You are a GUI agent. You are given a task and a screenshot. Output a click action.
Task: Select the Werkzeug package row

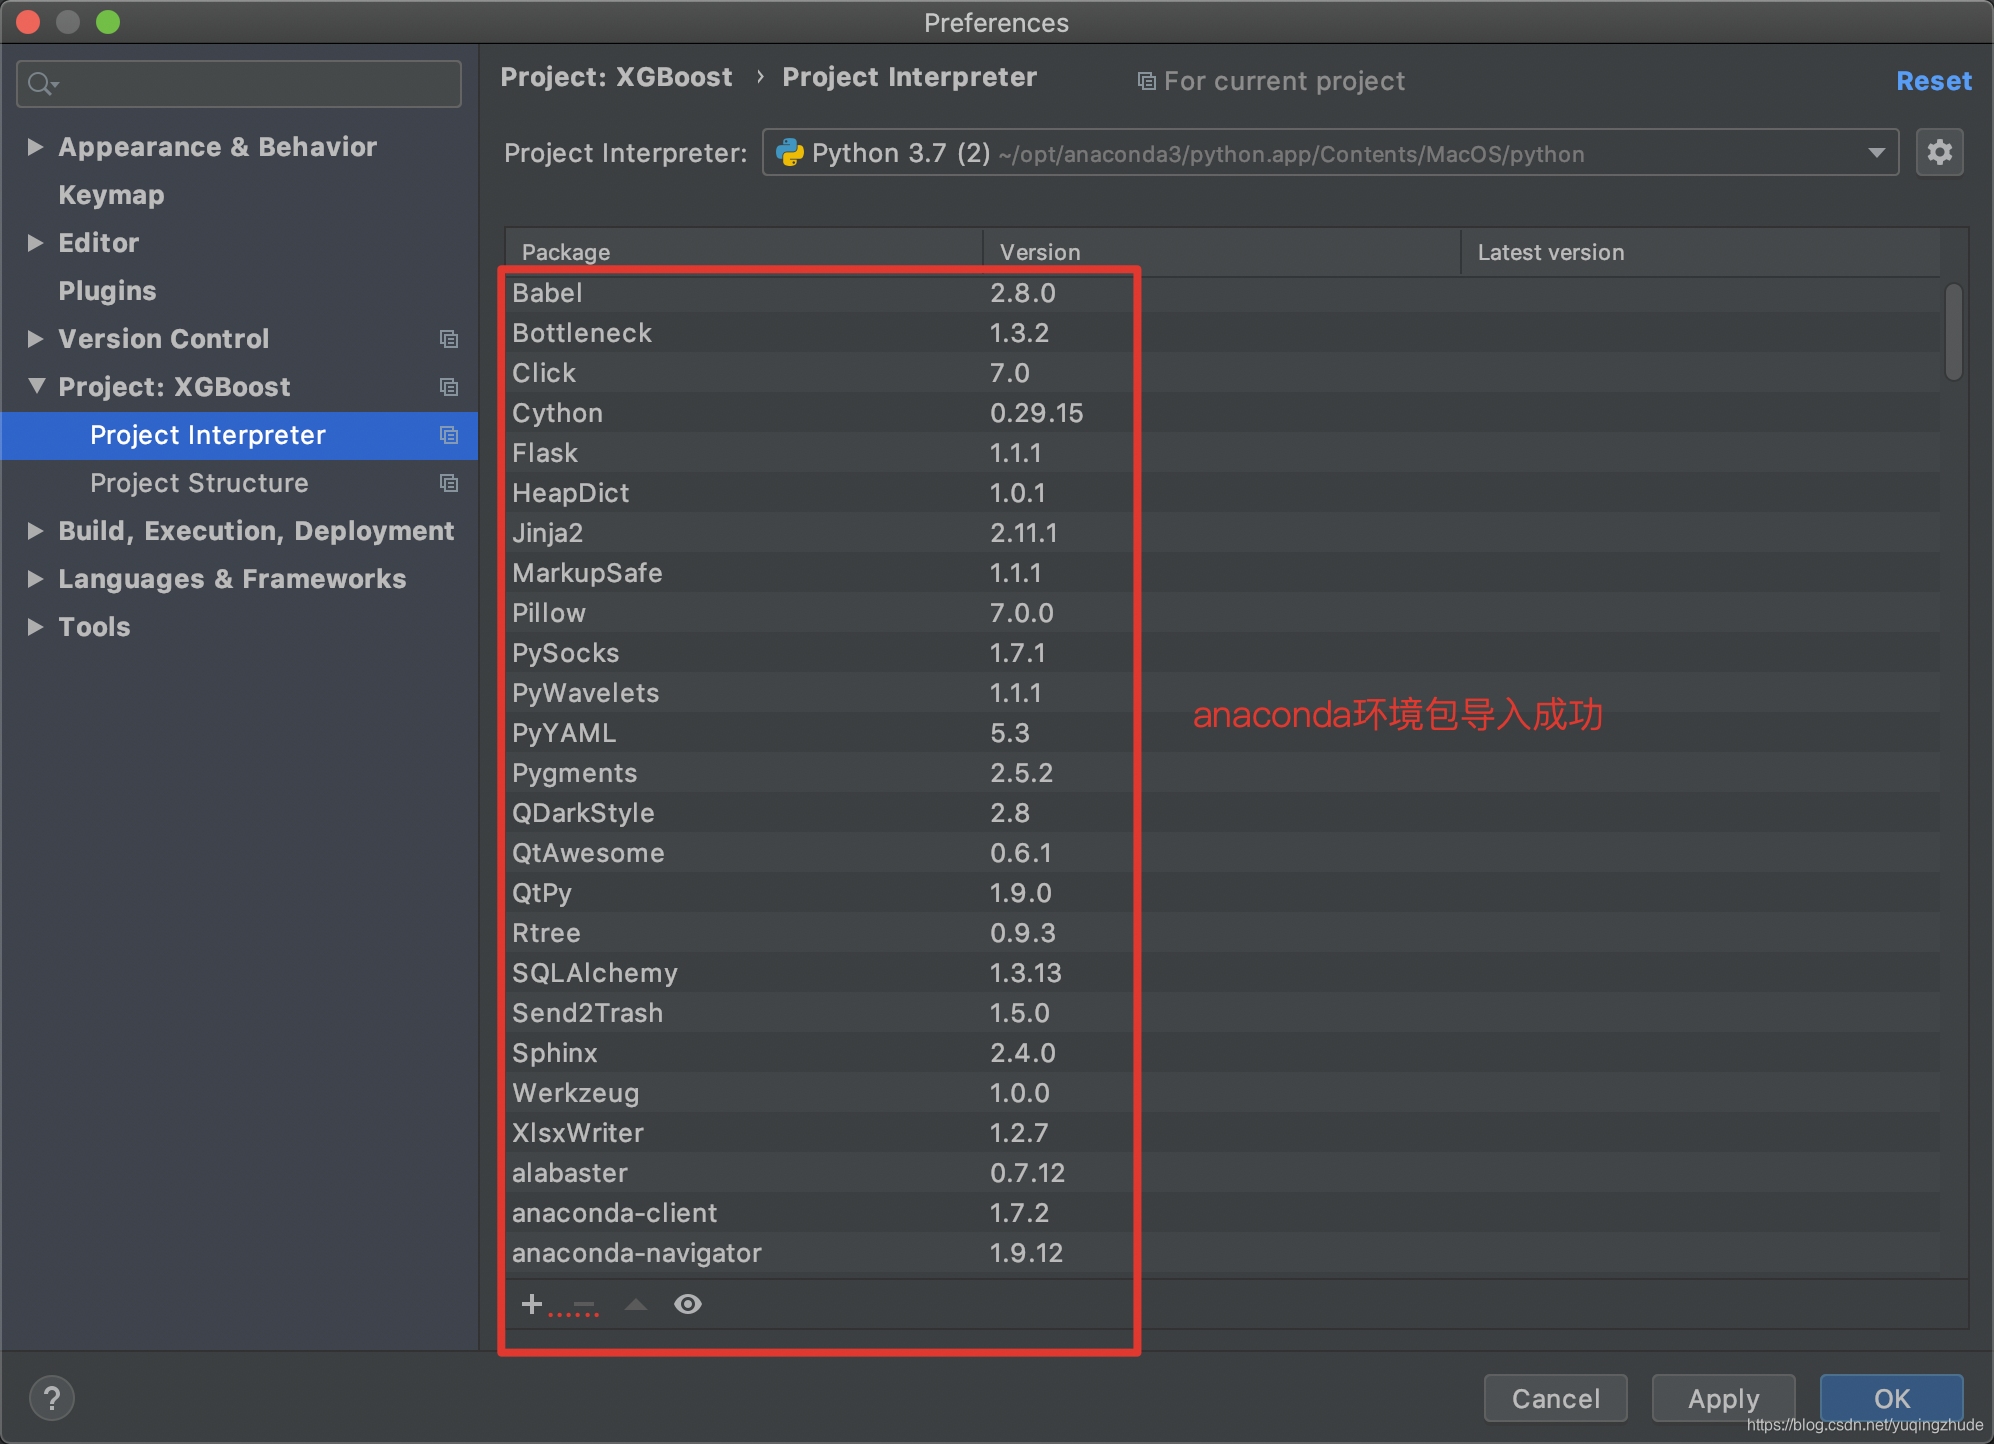(x=1222, y=1093)
